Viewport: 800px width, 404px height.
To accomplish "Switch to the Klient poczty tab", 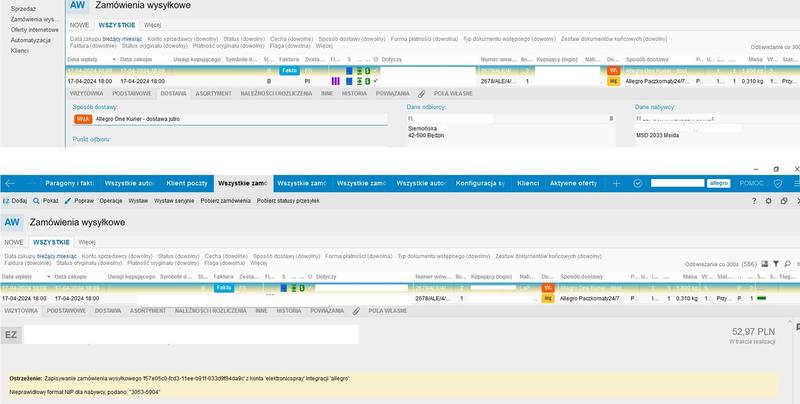I will click(x=187, y=183).
